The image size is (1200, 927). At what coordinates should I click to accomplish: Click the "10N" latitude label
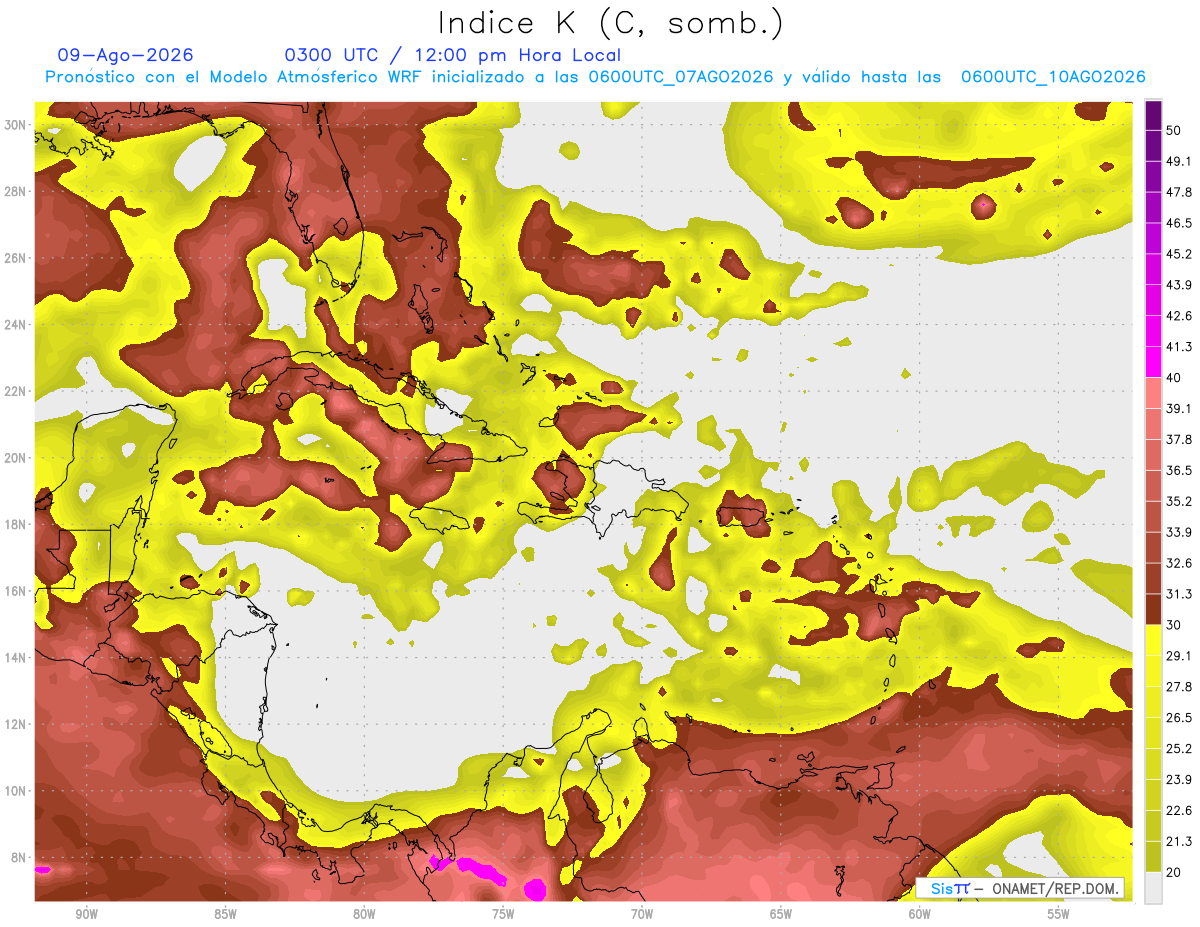(x=17, y=791)
